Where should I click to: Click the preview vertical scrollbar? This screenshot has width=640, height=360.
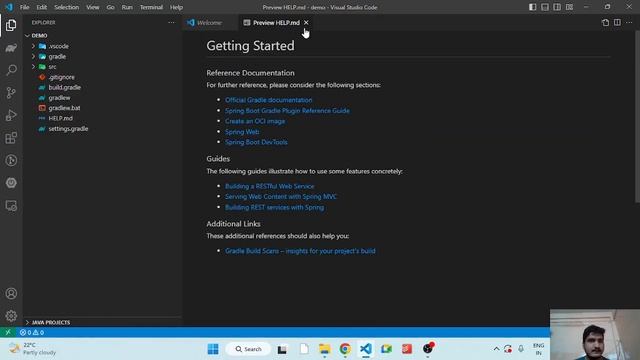(637, 116)
